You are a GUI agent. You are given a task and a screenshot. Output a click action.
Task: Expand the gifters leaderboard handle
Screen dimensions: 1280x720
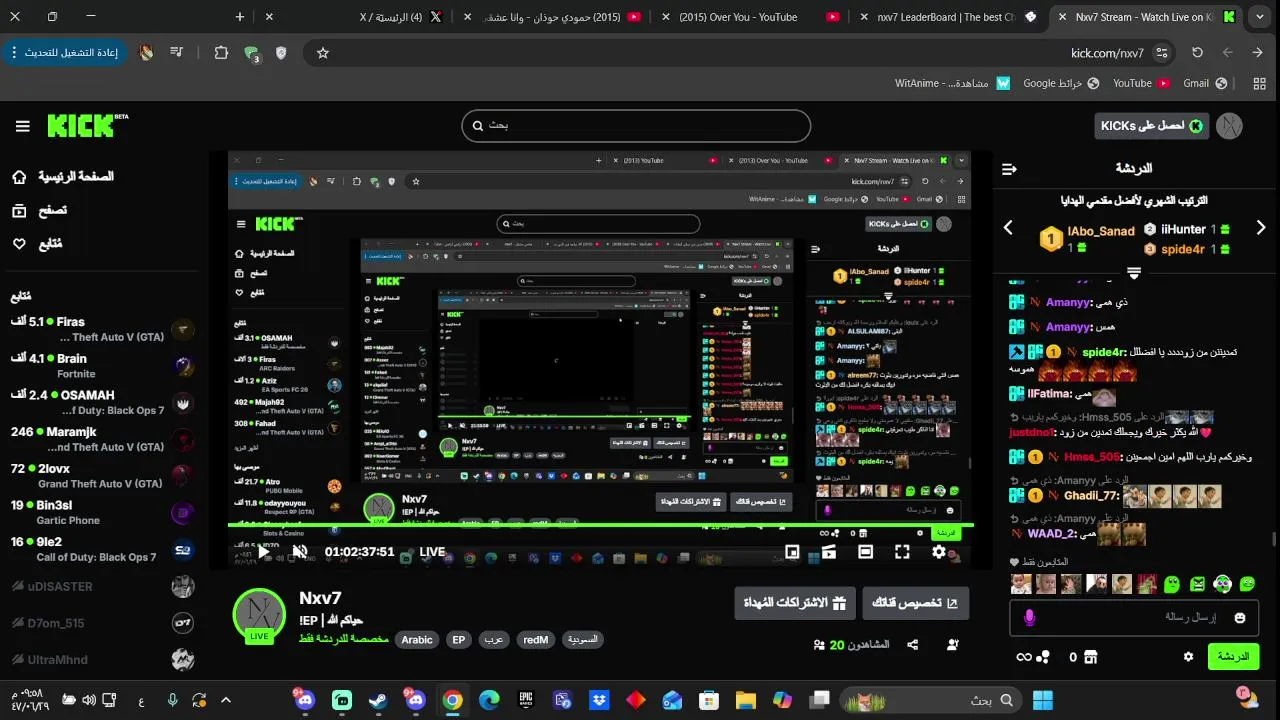pyautogui.click(x=1133, y=272)
